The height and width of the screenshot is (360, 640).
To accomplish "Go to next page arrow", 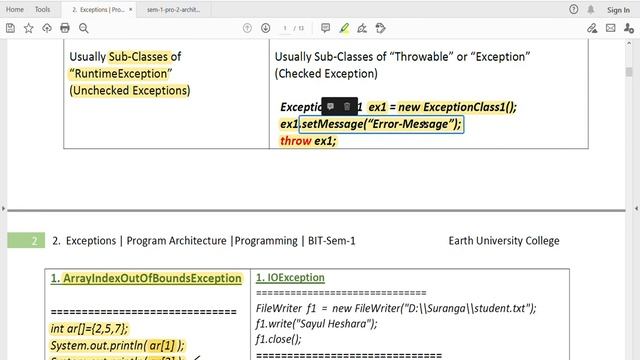I will pyautogui.click(x=266, y=28).
